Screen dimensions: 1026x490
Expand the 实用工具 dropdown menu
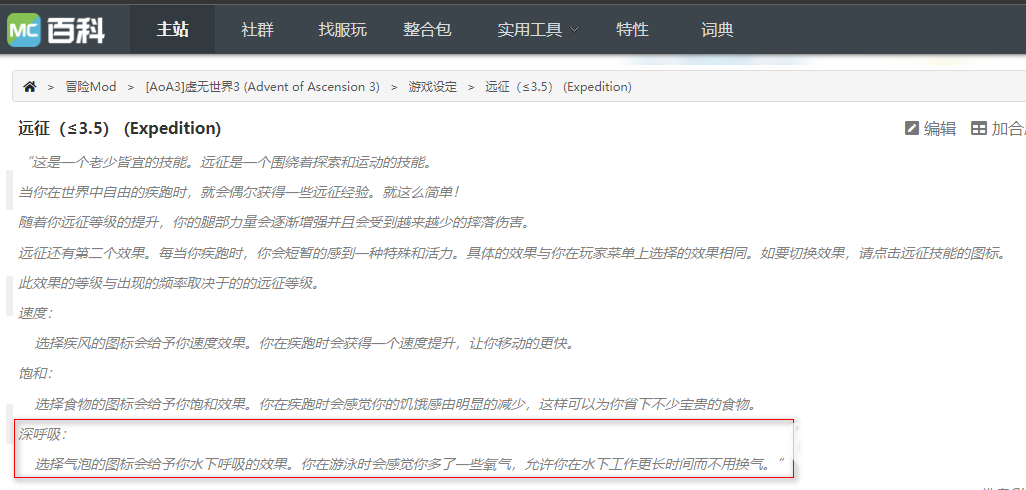[x=538, y=29]
